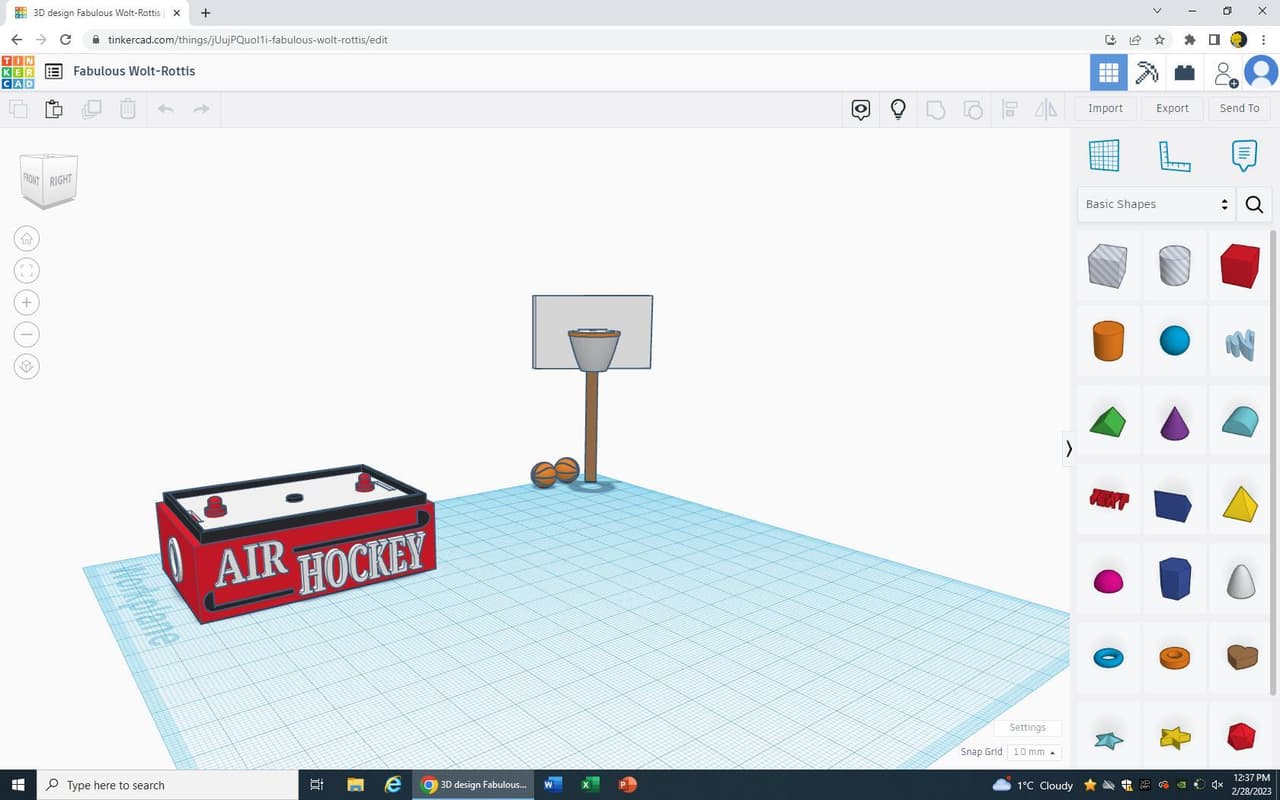Open the Align tool
The height and width of the screenshot is (800, 1280).
1009,109
